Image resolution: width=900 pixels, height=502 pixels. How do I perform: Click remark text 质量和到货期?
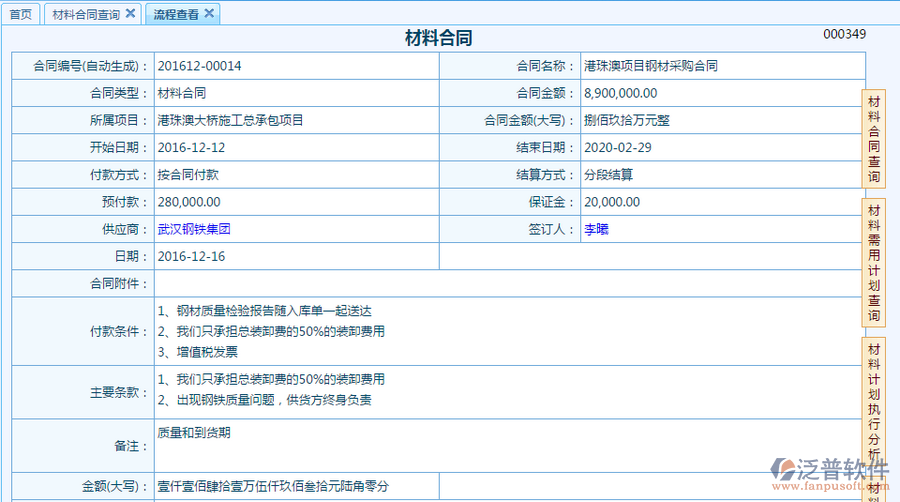(194, 433)
